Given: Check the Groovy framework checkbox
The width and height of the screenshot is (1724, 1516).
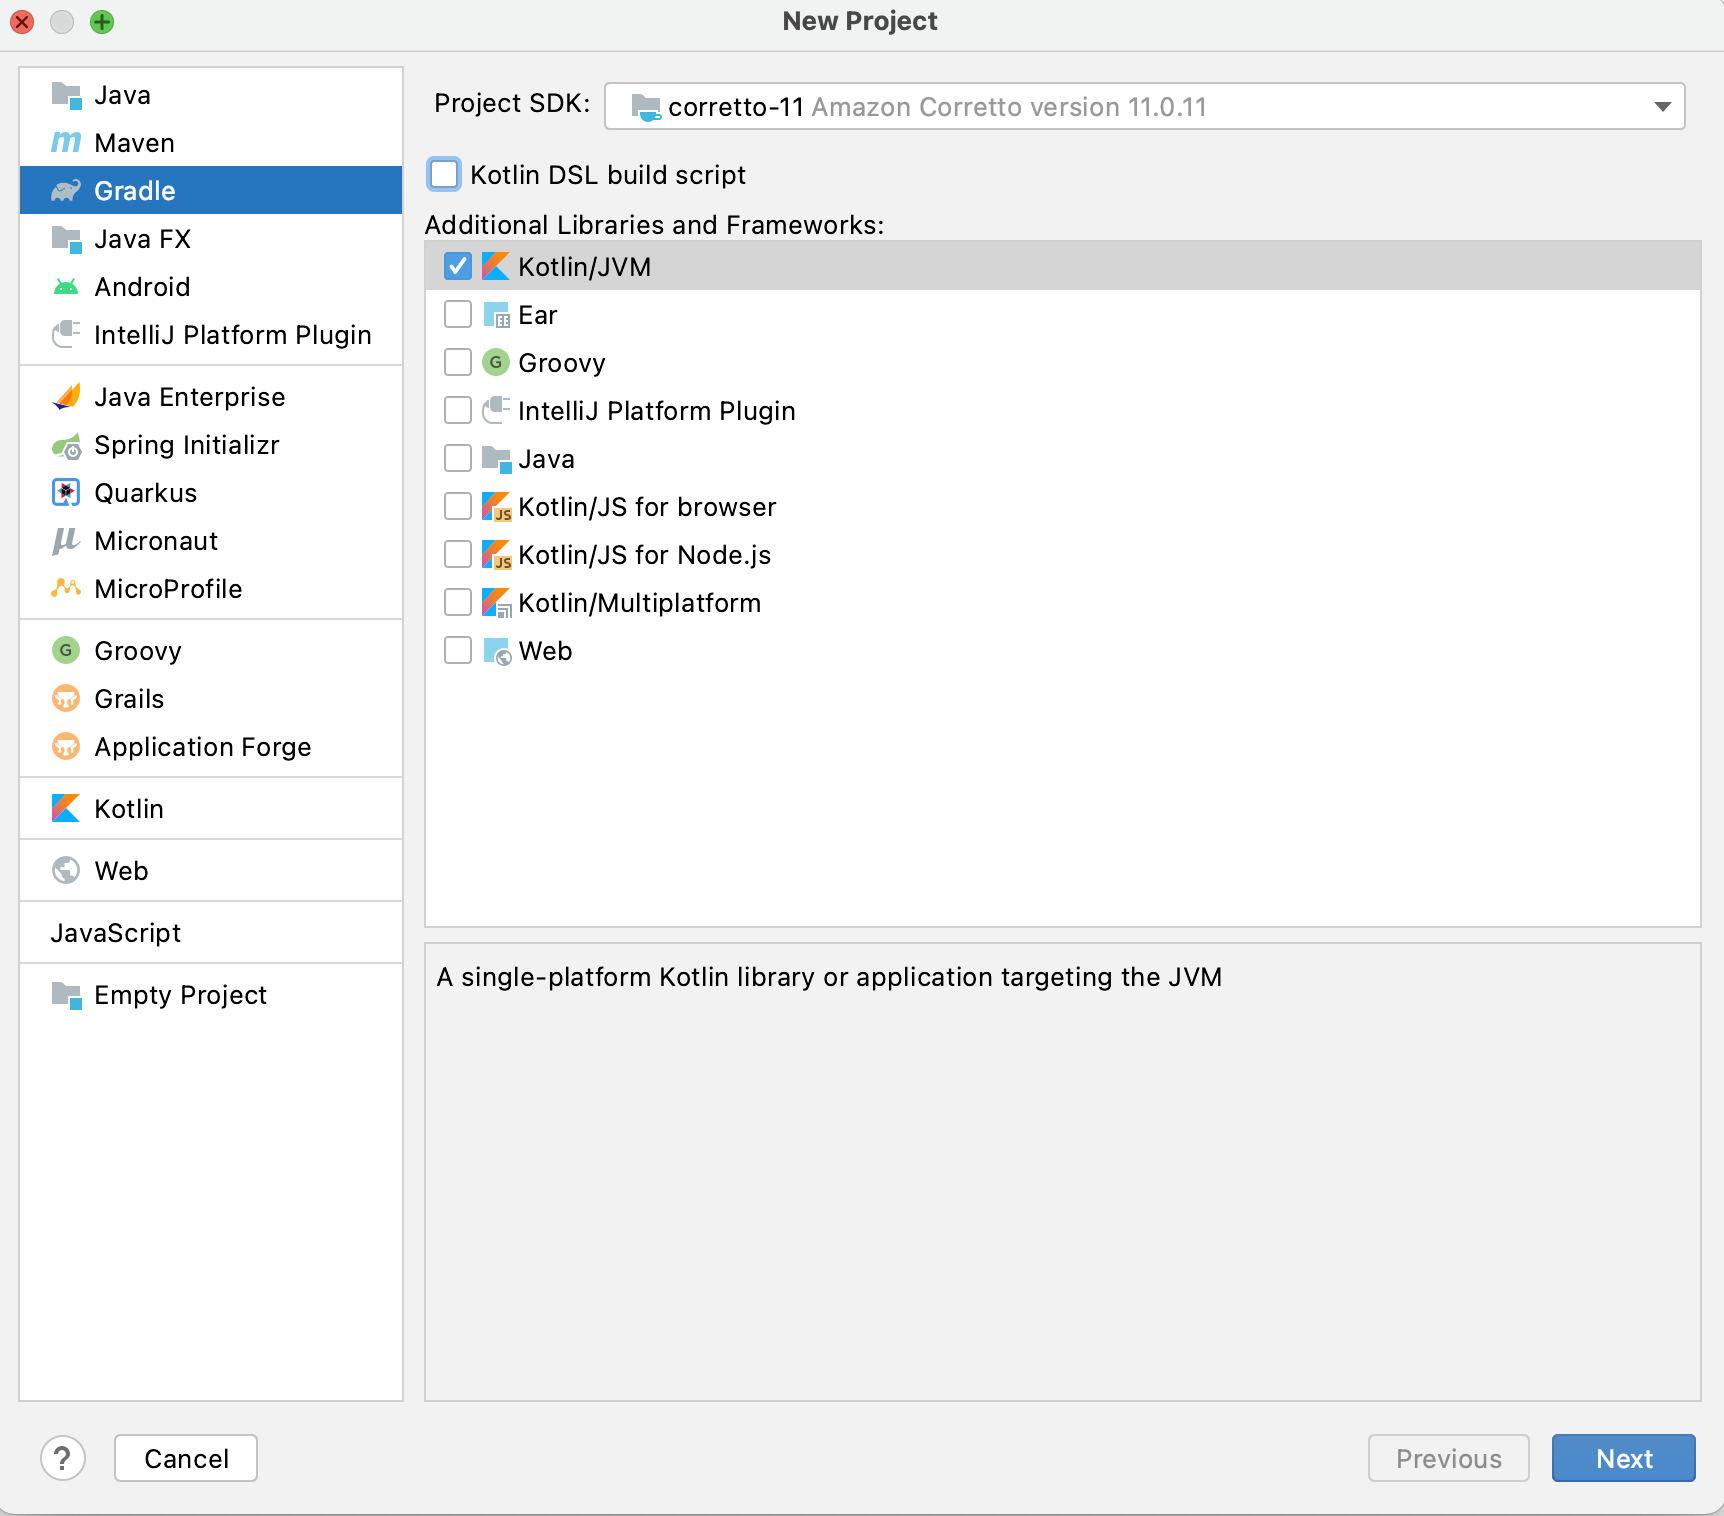Looking at the screenshot, I should click(458, 362).
